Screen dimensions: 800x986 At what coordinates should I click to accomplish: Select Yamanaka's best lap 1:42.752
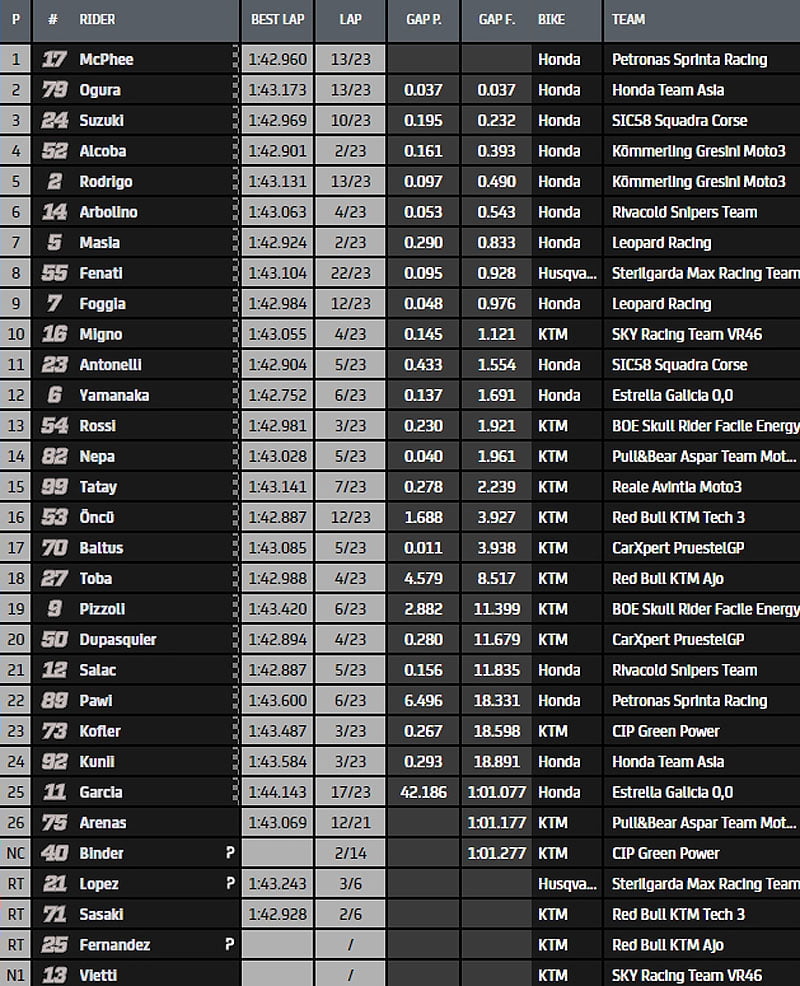pos(277,395)
